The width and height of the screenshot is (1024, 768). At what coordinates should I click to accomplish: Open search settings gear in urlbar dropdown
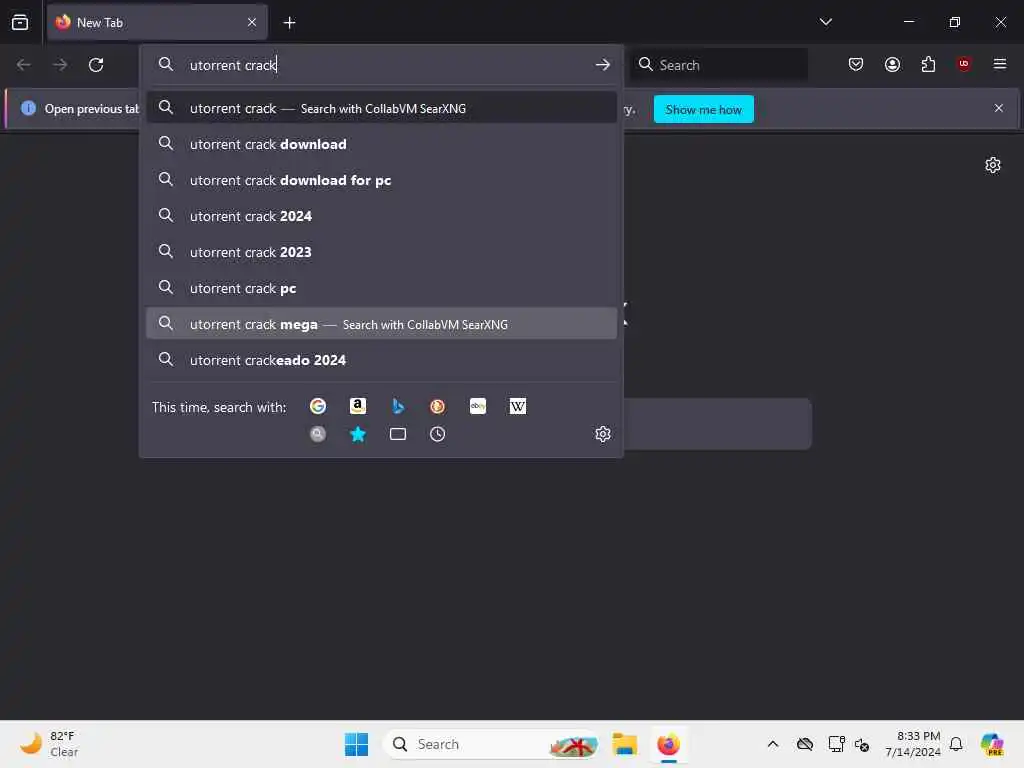pyautogui.click(x=603, y=434)
